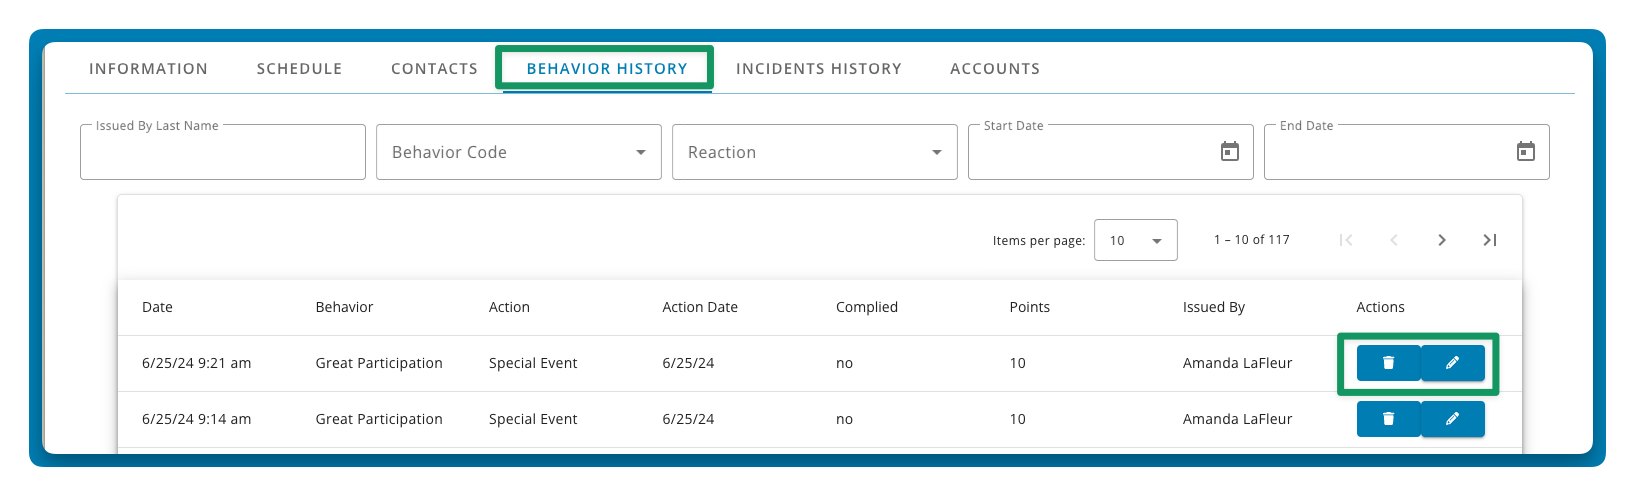Focus the Issued By Last Name field
This screenshot has width=1635, height=496.
tap(223, 152)
